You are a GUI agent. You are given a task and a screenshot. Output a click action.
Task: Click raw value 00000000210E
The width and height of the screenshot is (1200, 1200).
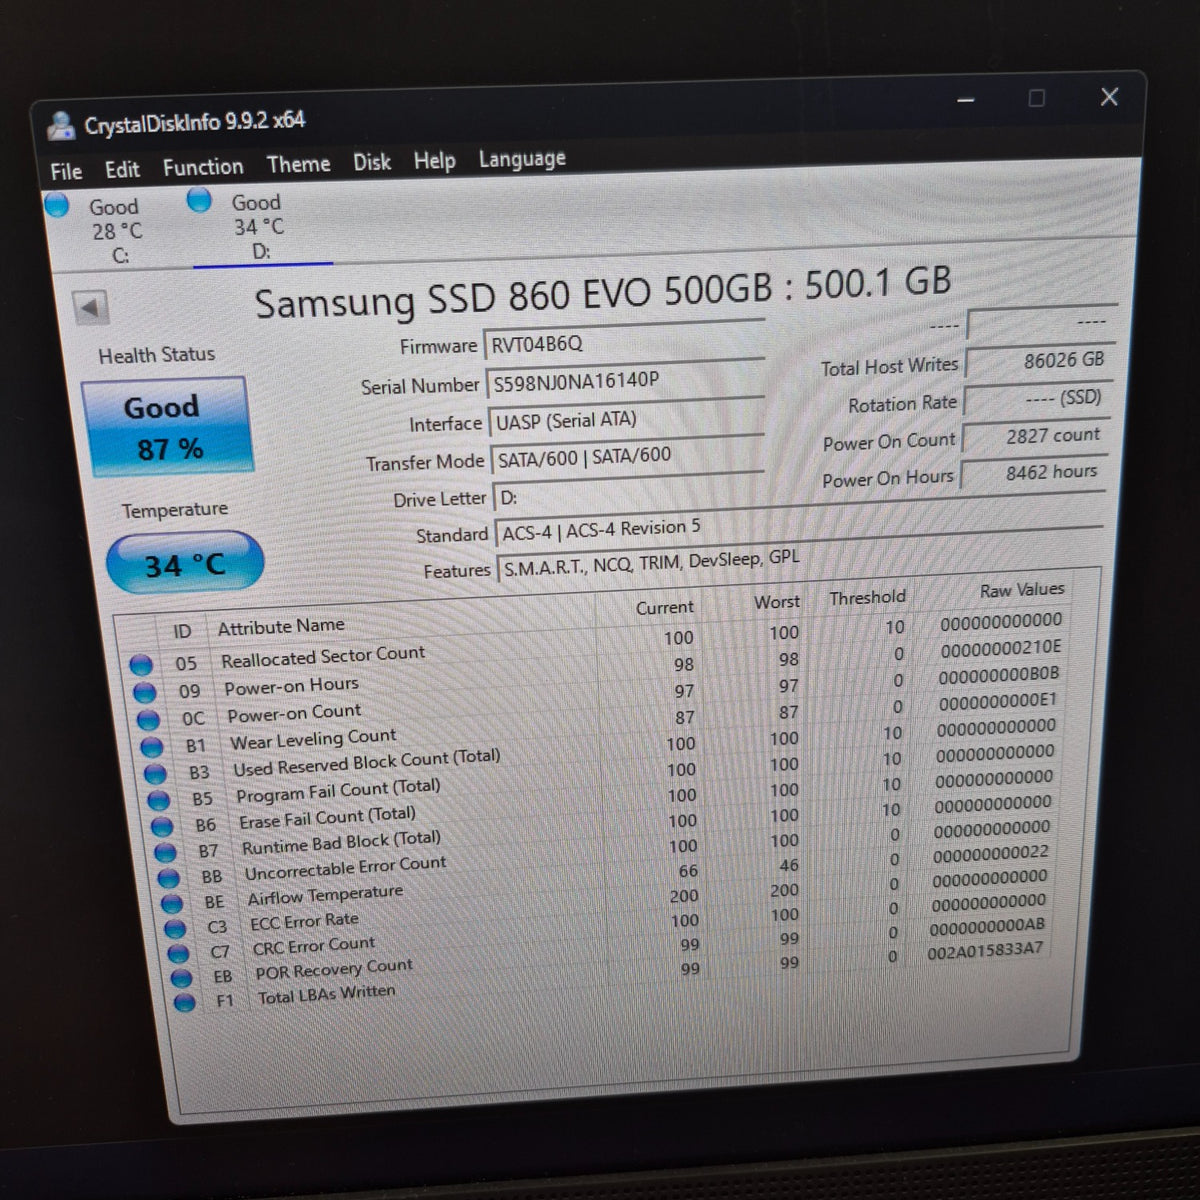click(x=1001, y=649)
